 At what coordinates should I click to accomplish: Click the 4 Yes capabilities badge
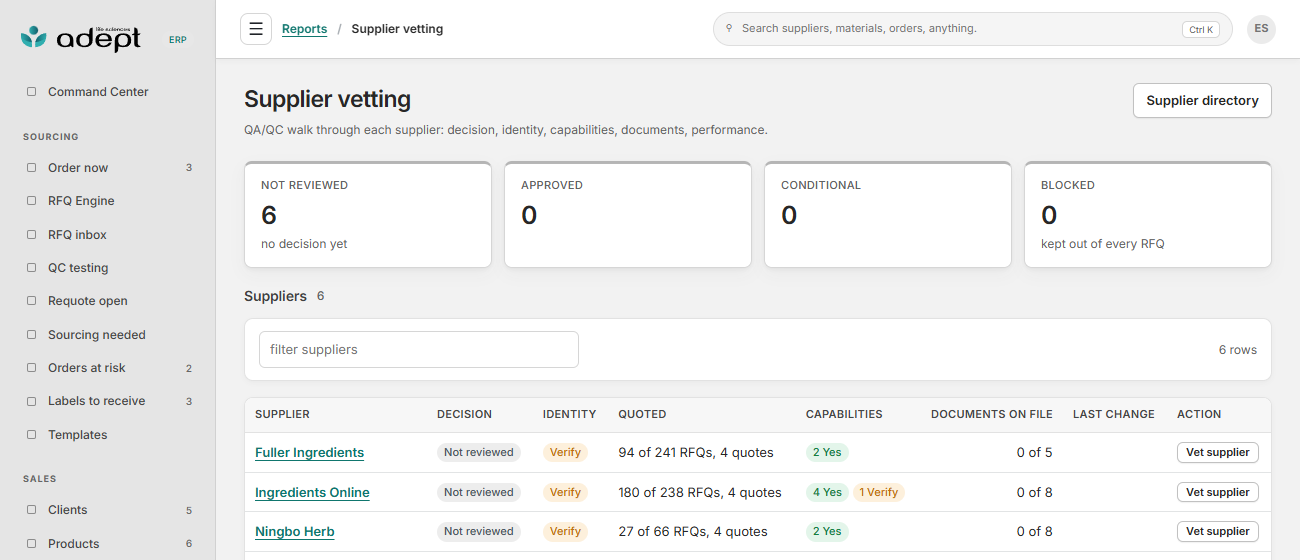(x=827, y=492)
